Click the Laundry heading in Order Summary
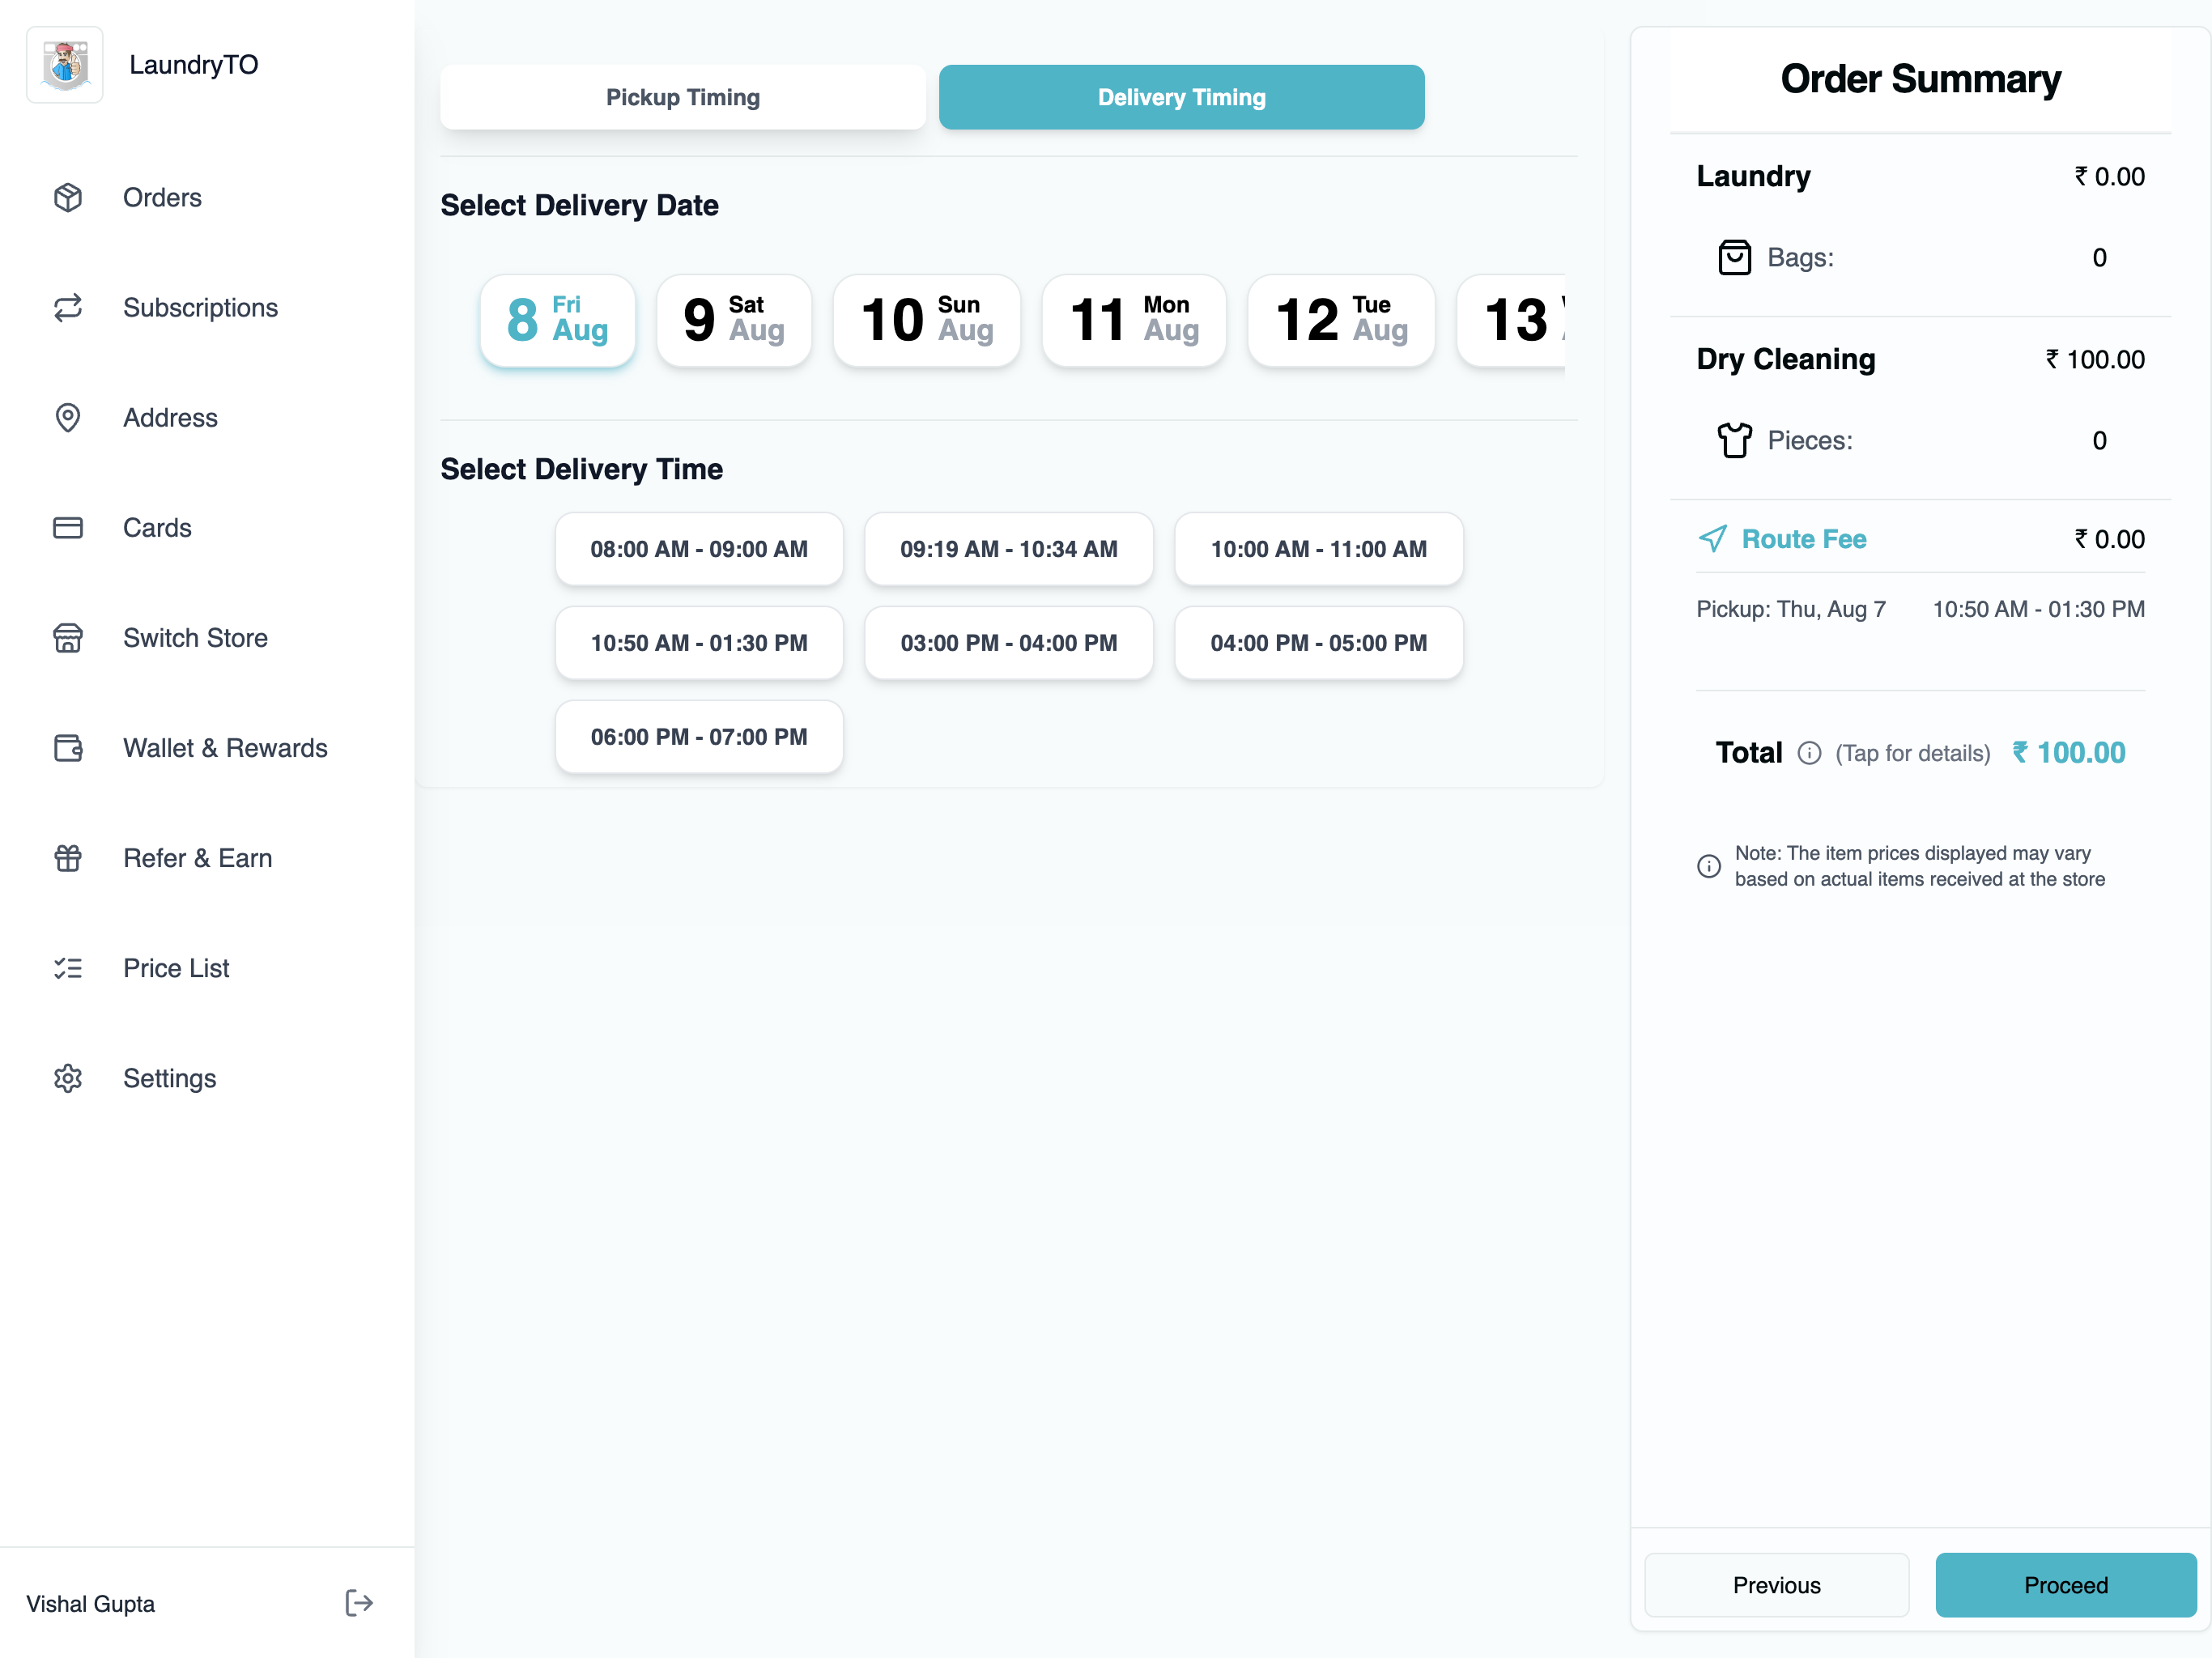2212x1658 pixels. [1753, 176]
